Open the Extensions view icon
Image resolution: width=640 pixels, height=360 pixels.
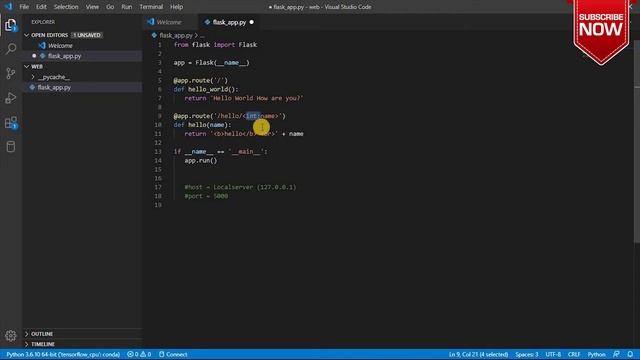(x=11, y=122)
